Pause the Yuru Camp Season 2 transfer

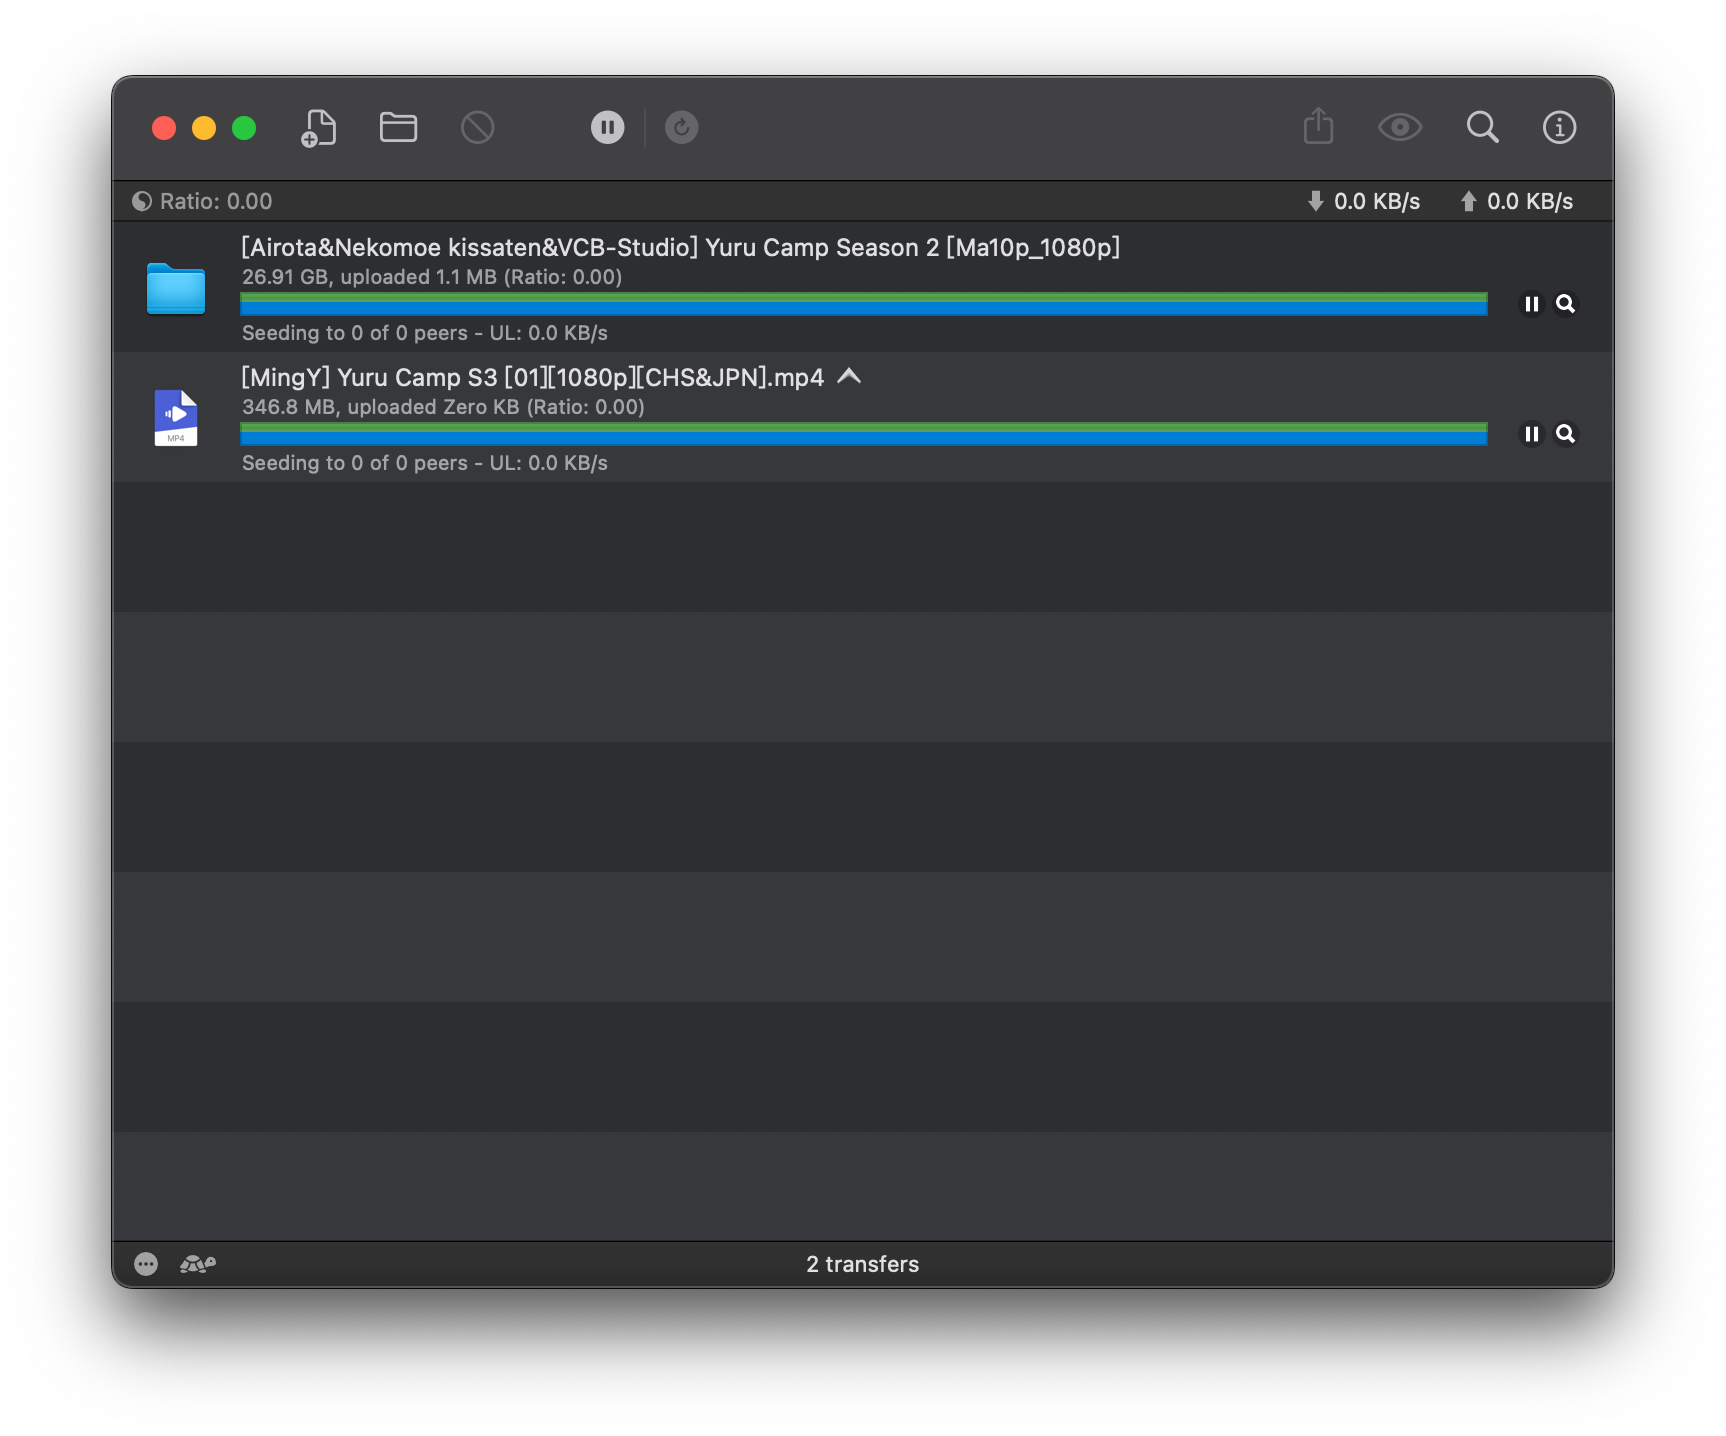pyautogui.click(x=1531, y=304)
